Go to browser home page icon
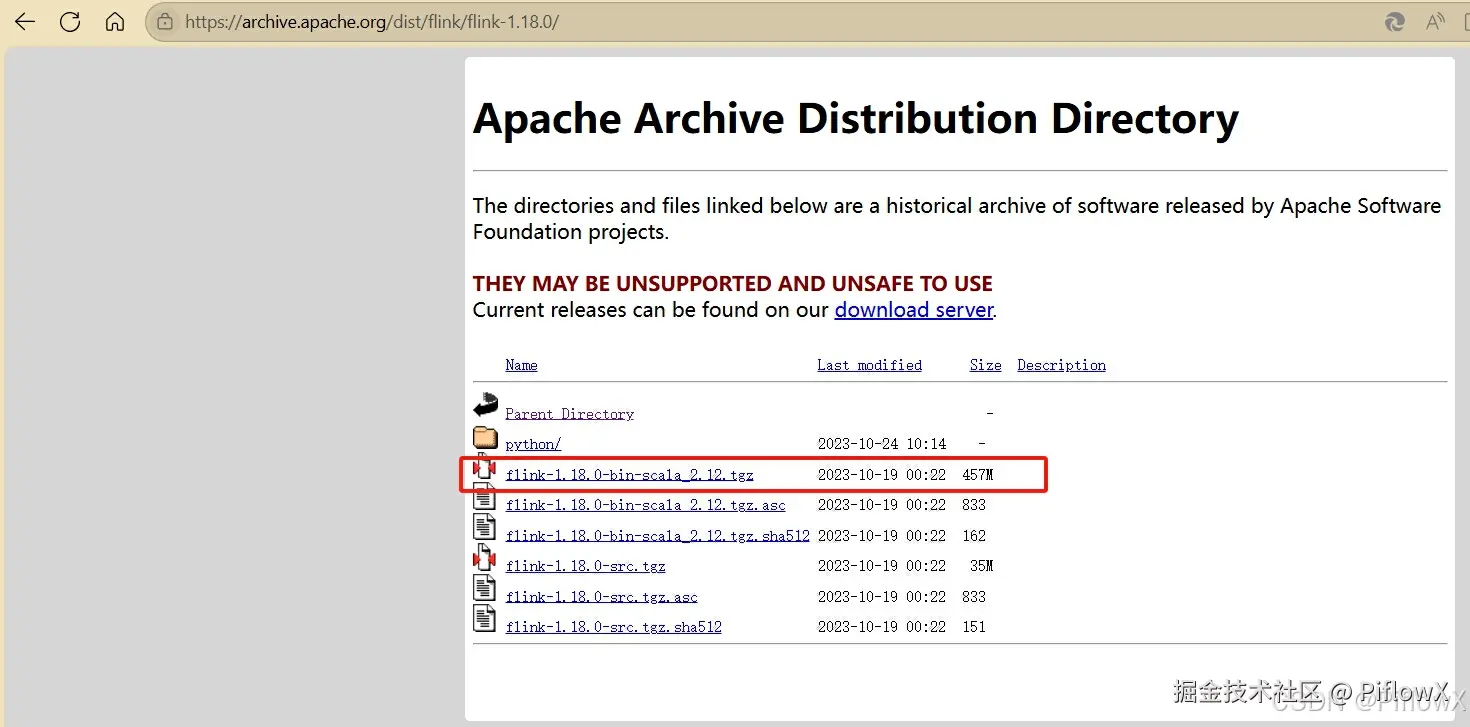 click(115, 22)
